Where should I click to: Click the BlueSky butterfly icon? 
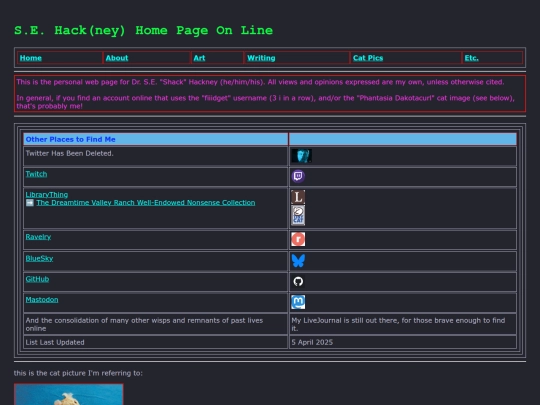(x=298, y=261)
